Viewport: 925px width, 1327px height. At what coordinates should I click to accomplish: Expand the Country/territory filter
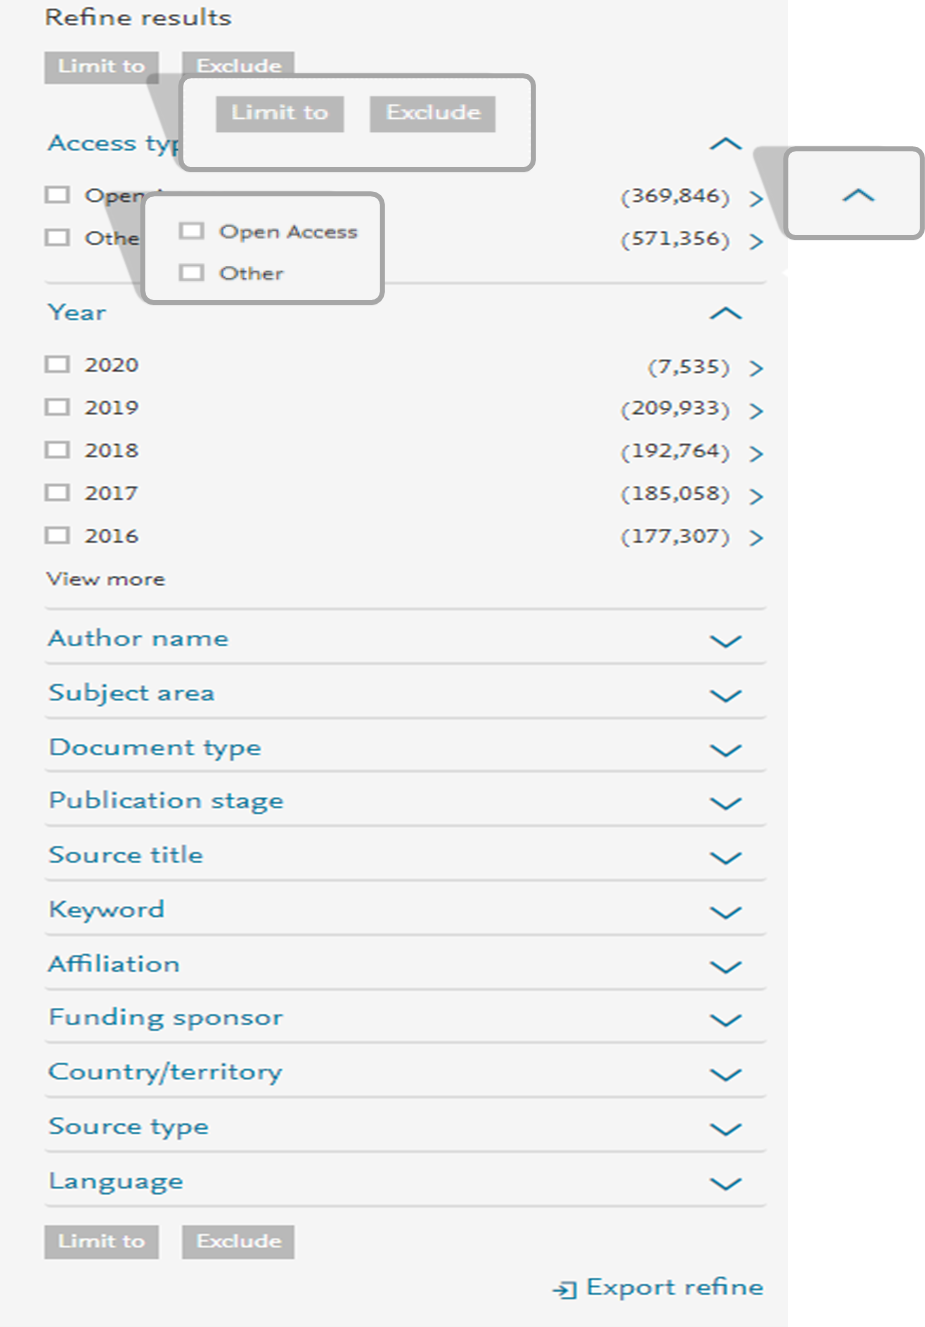coord(725,1074)
